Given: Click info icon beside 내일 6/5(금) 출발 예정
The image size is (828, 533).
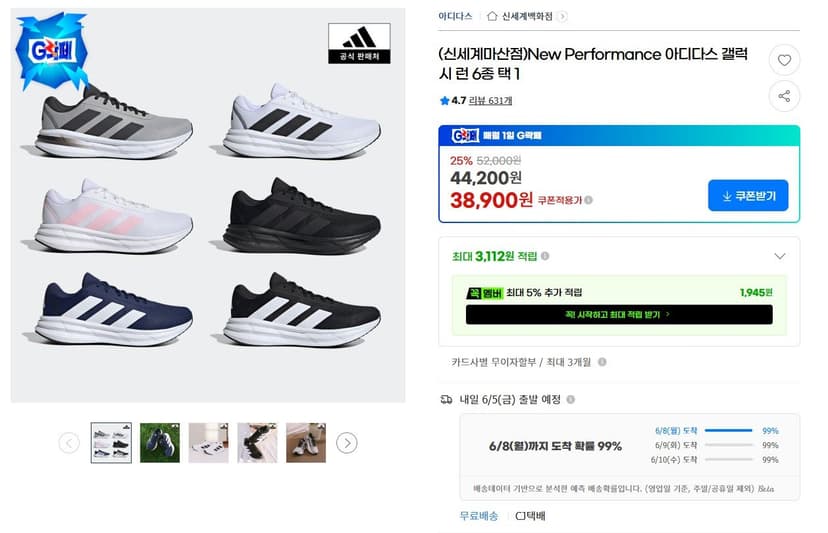Looking at the screenshot, I should 570,400.
